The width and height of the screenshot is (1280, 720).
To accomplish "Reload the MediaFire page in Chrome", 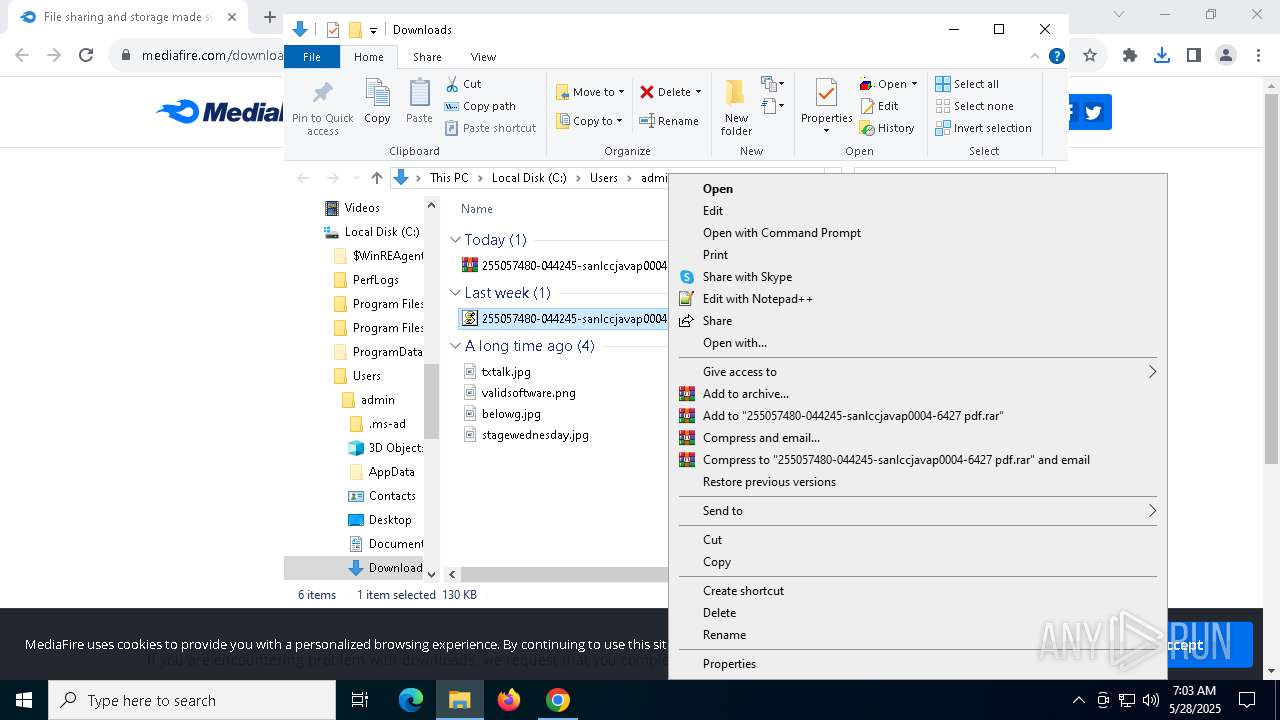I will 86,56.
